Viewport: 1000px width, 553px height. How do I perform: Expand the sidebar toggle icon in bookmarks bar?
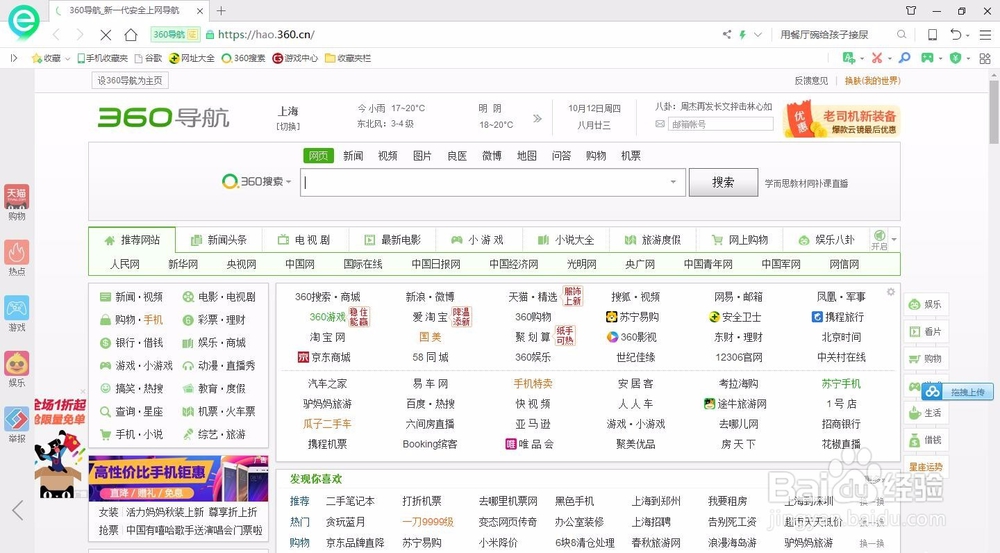click(x=14, y=58)
